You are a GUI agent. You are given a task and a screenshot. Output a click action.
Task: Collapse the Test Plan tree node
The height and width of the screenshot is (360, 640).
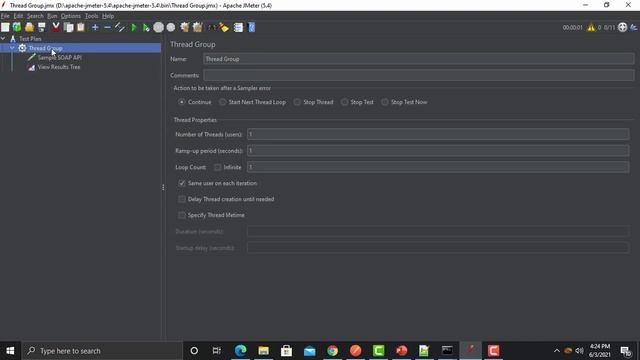(3, 38)
